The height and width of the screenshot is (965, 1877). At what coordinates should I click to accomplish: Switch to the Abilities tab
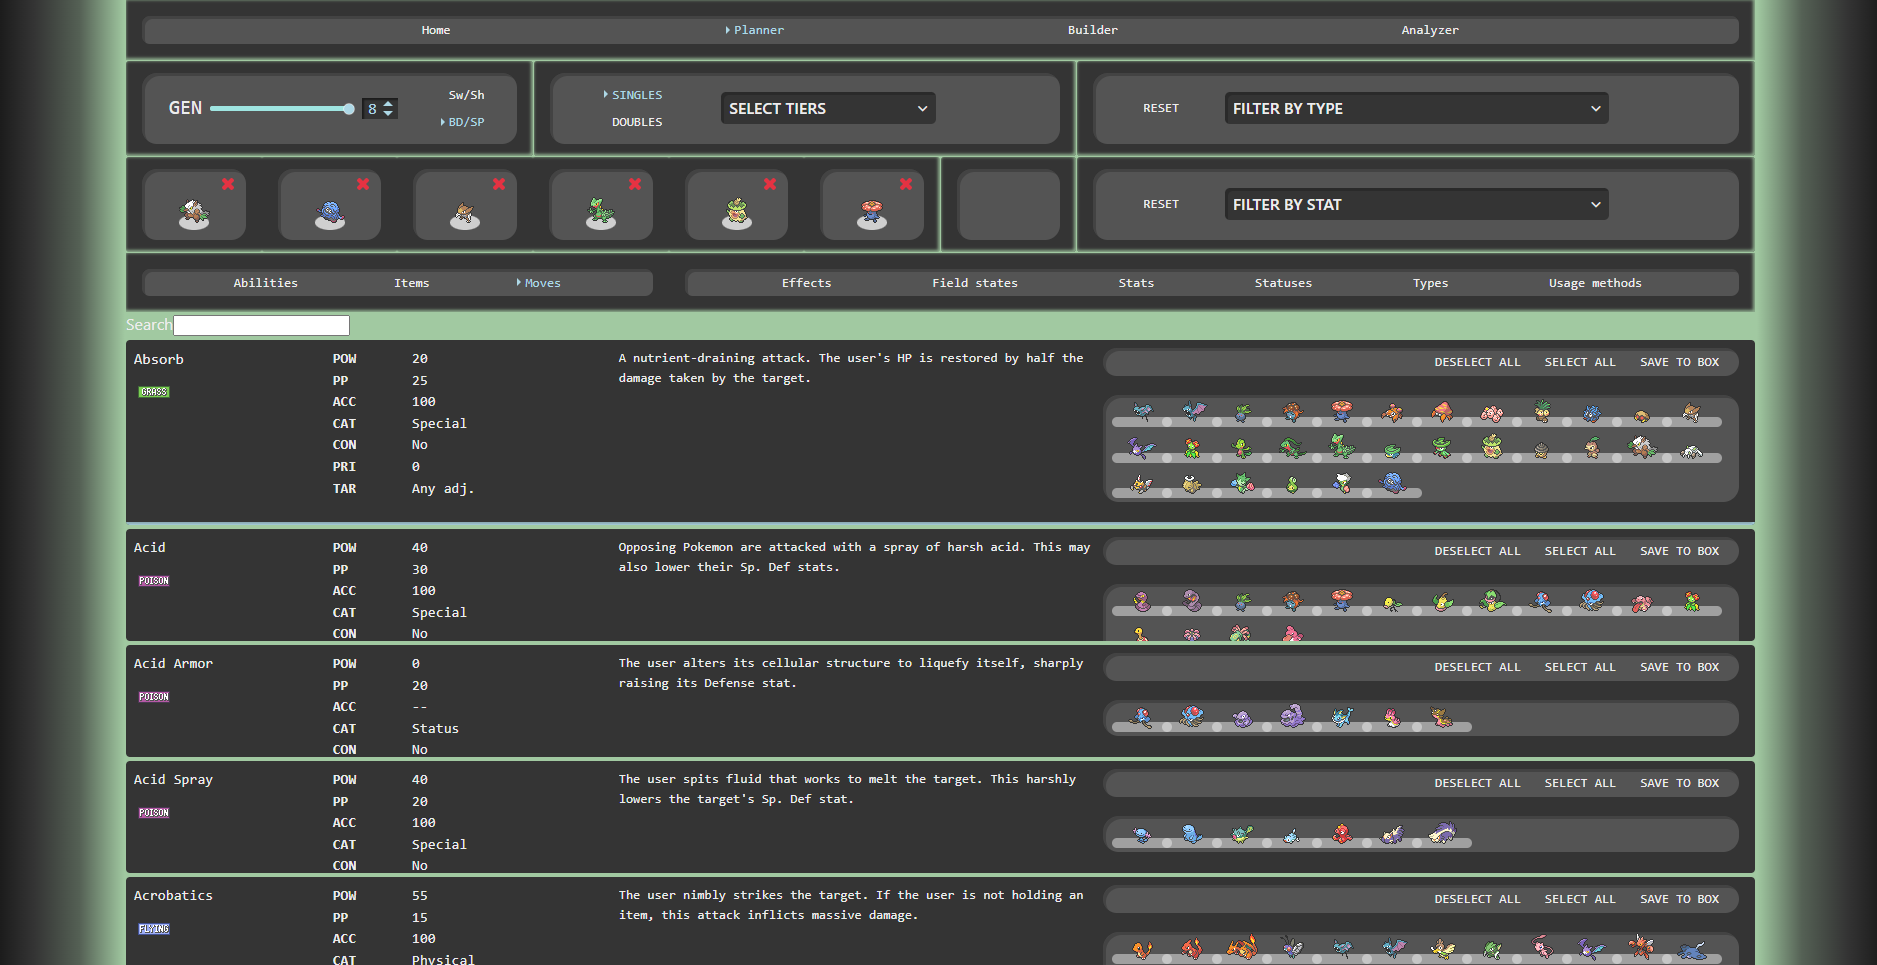tap(265, 283)
